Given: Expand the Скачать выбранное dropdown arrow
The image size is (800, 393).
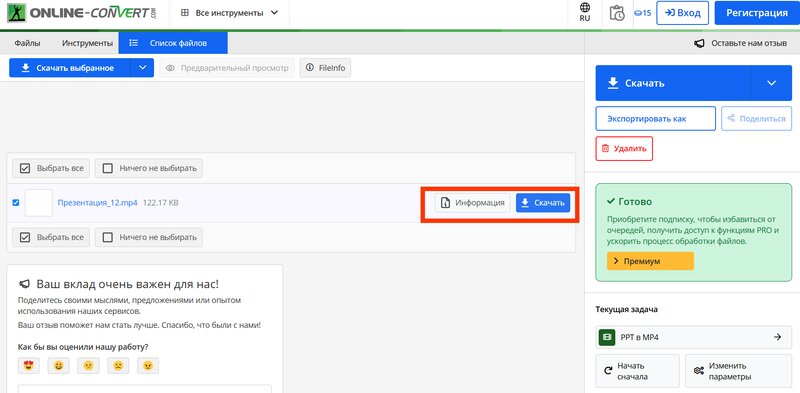Looking at the screenshot, I should [x=142, y=68].
